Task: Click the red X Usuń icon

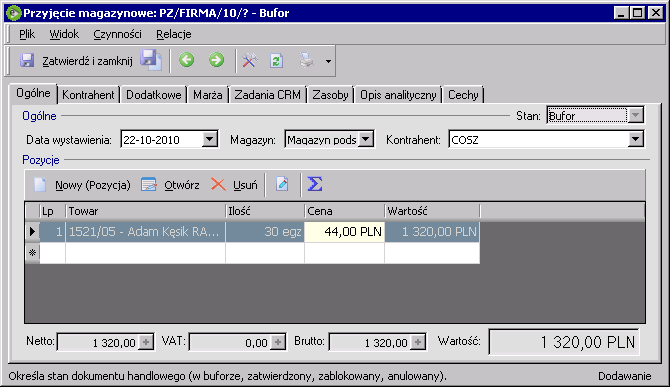Action: [218, 185]
